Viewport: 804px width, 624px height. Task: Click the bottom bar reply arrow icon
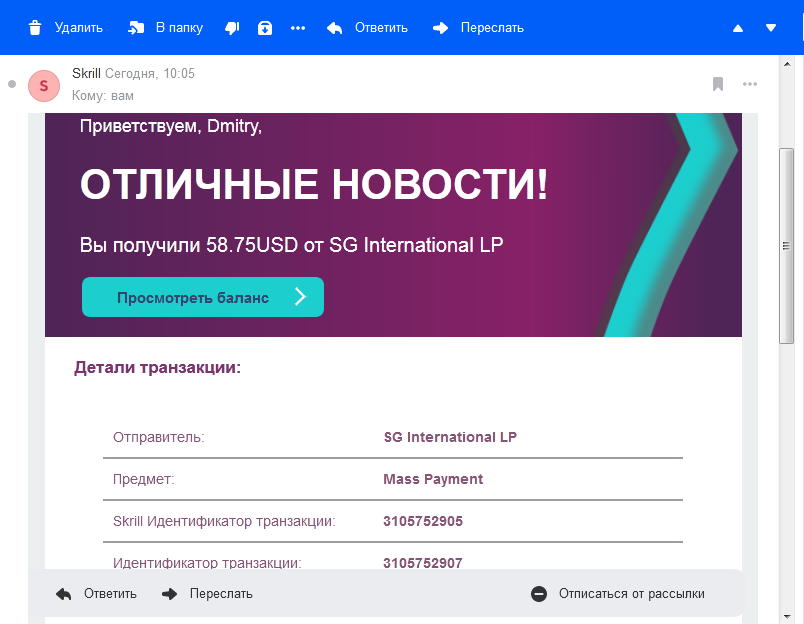pos(64,594)
